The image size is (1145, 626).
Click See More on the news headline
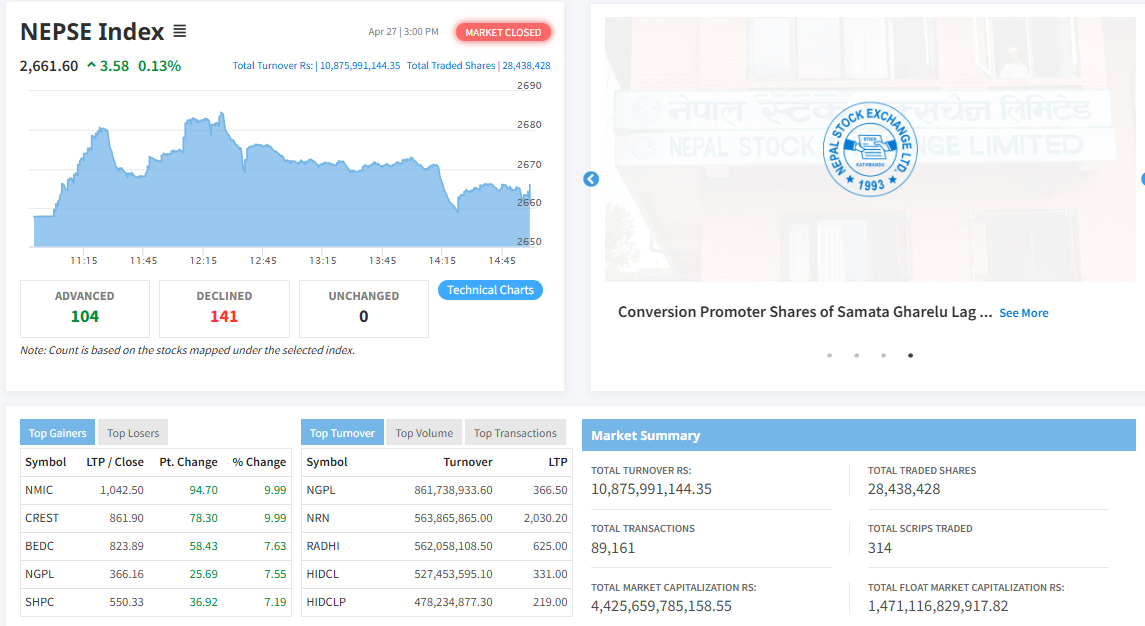[1023, 313]
